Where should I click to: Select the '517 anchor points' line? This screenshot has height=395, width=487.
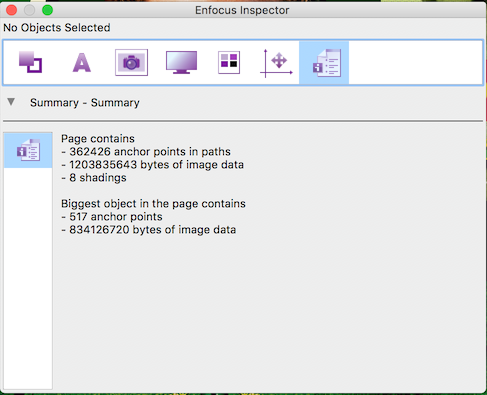coord(112,217)
